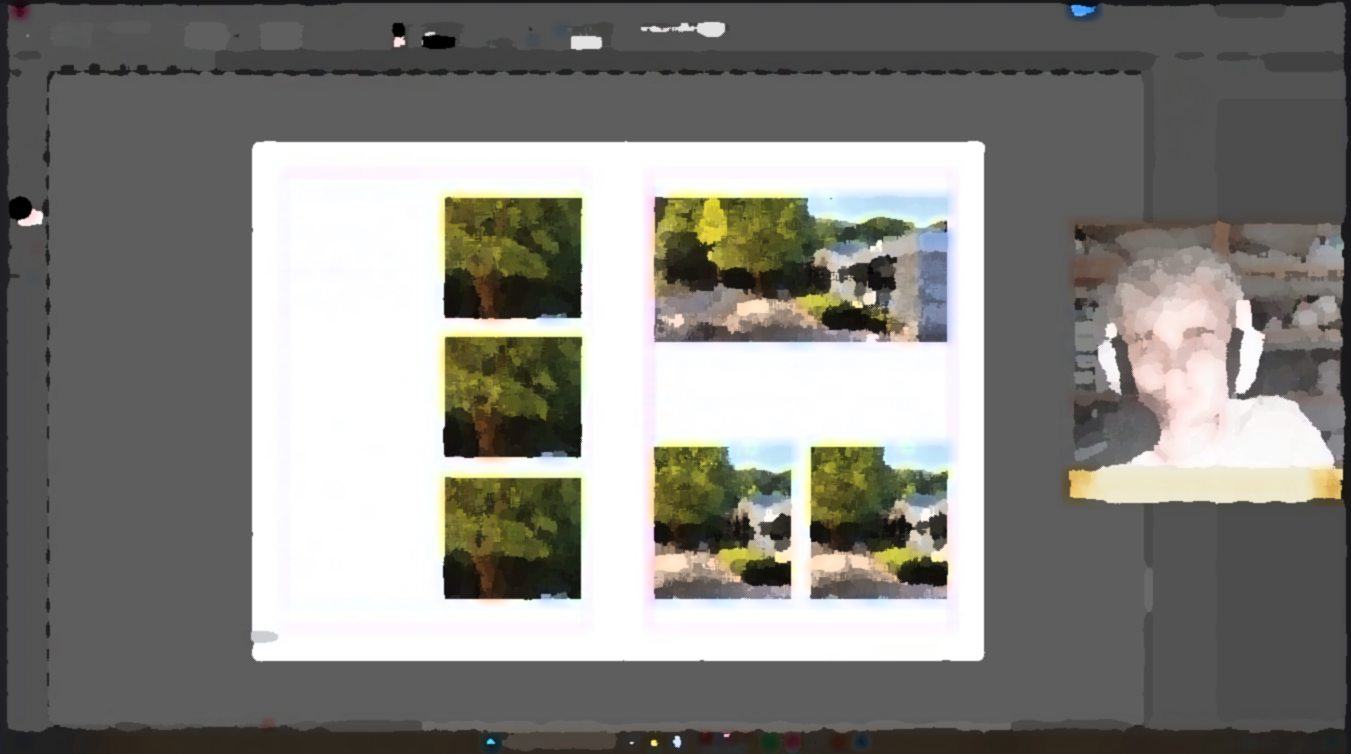Image resolution: width=1351 pixels, height=754 pixels.
Task: Click the yellow icon in the taskbar
Action: pyautogui.click(x=654, y=743)
